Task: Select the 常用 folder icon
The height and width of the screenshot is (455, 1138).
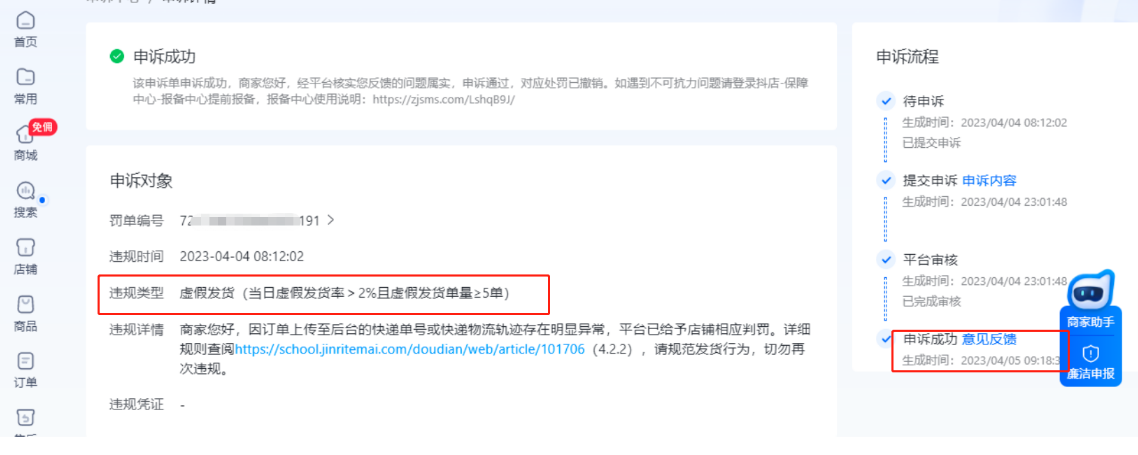Action: pyautogui.click(x=25, y=77)
